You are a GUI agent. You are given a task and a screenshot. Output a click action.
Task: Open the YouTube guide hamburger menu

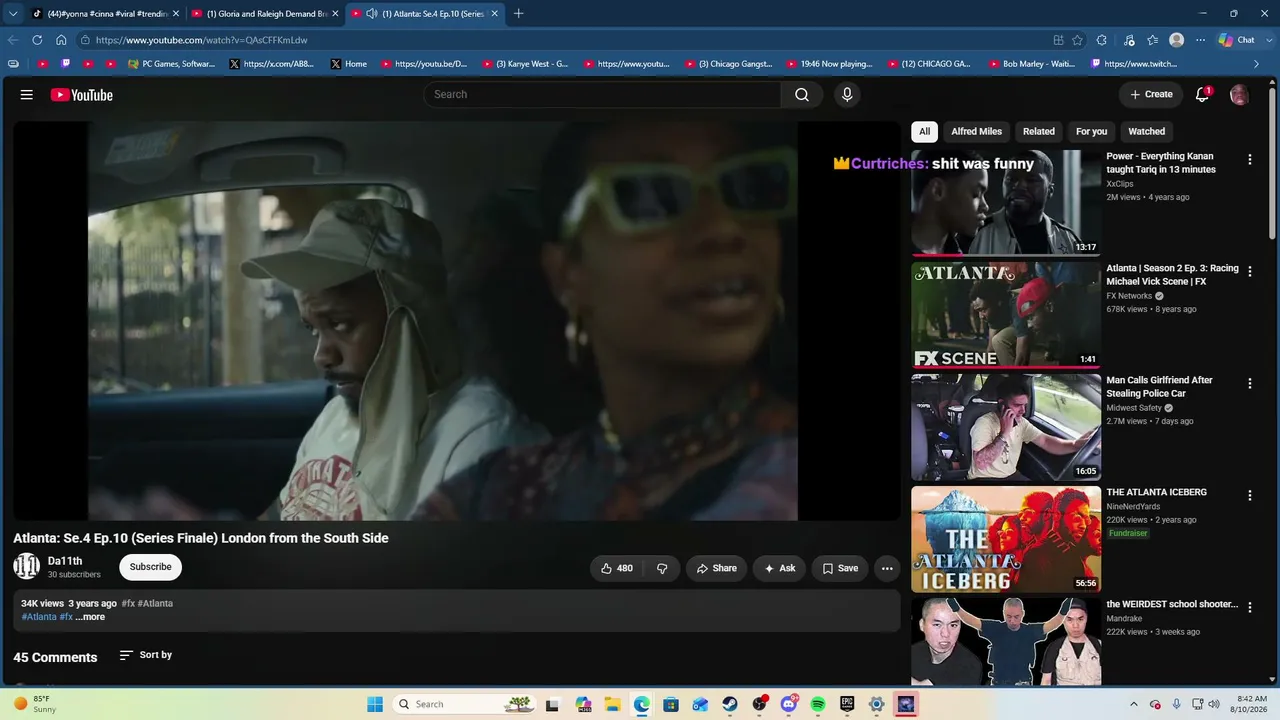tap(27, 95)
